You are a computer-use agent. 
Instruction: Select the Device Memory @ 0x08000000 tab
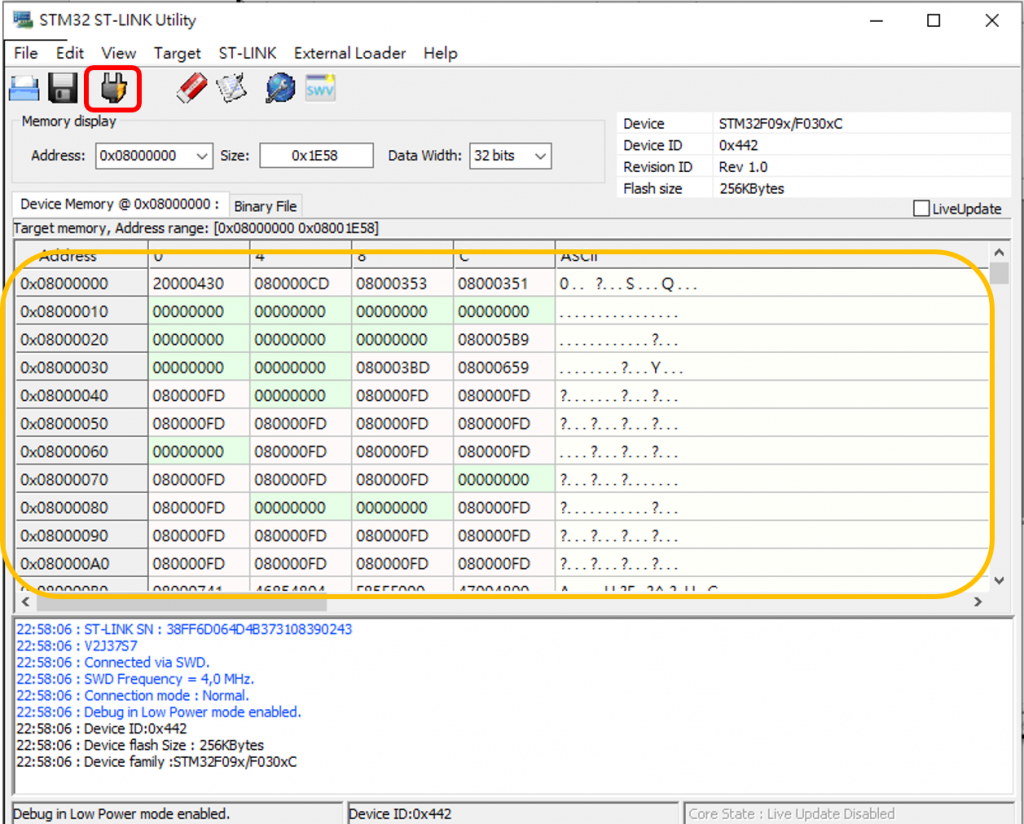pyautogui.click(x=120, y=204)
